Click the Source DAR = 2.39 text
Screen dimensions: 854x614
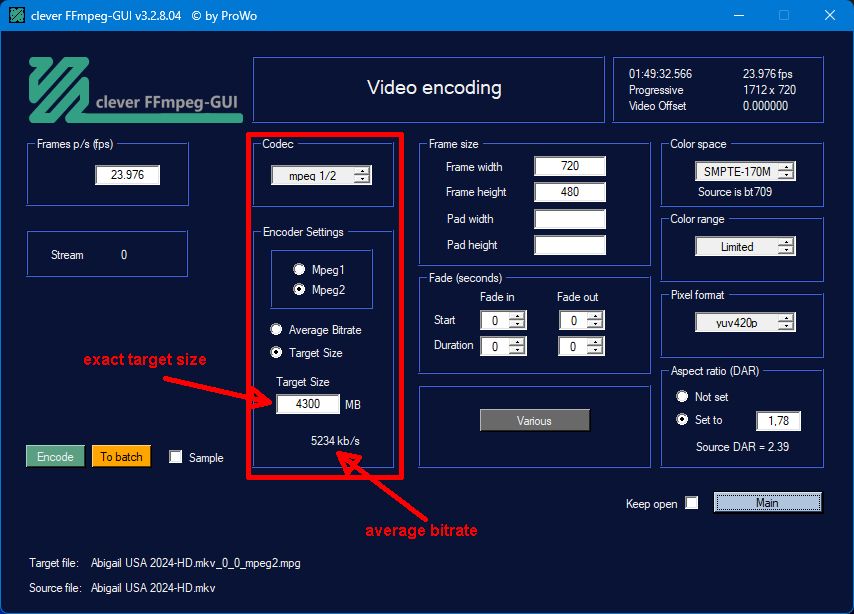tap(742, 447)
